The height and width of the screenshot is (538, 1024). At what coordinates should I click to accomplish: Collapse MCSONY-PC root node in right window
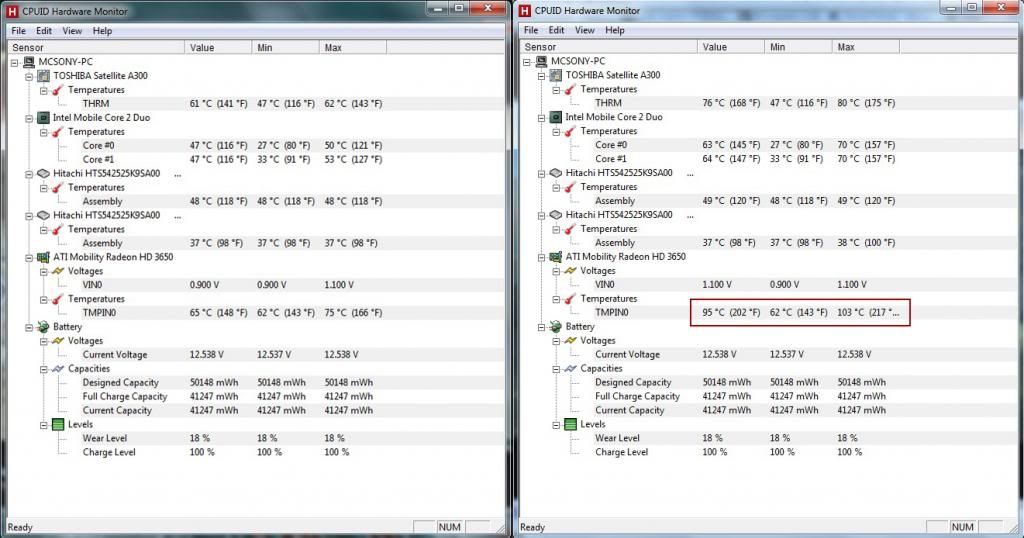pyautogui.click(x=527, y=62)
